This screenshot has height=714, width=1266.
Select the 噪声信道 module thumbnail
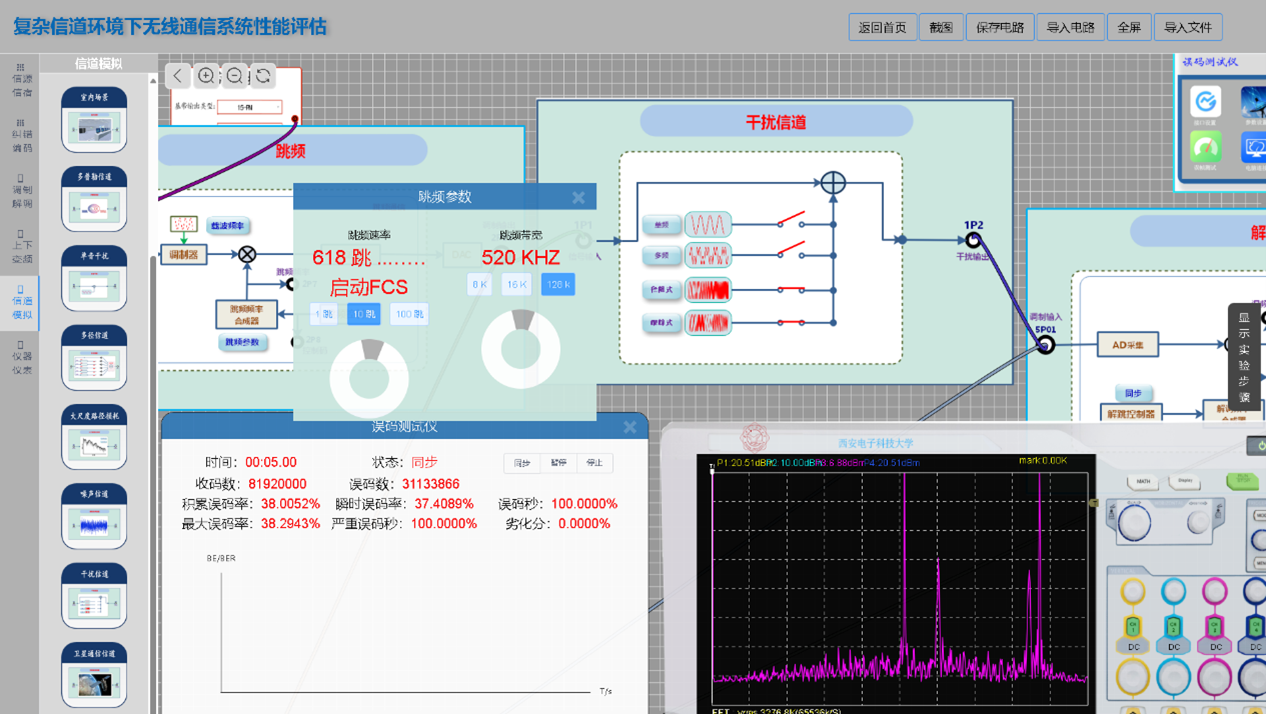94,517
